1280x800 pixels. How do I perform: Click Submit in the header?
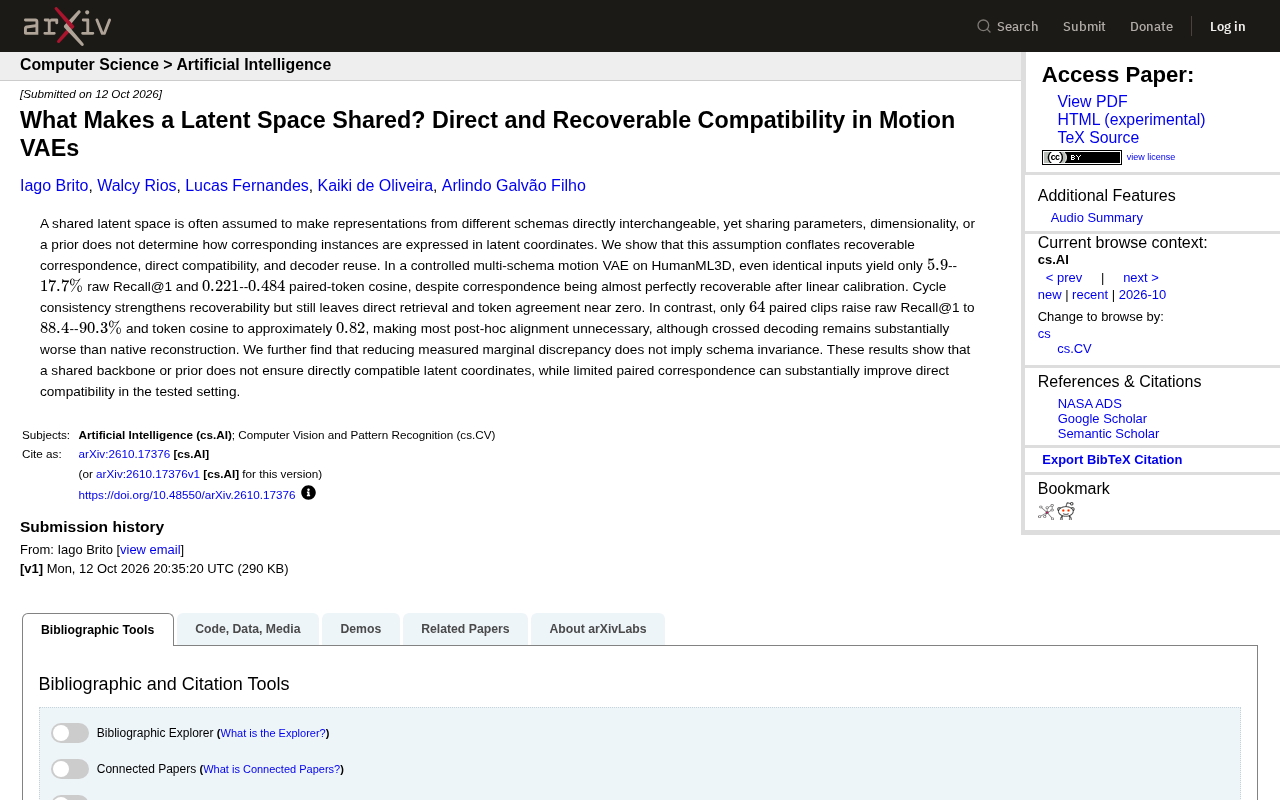[1084, 26]
